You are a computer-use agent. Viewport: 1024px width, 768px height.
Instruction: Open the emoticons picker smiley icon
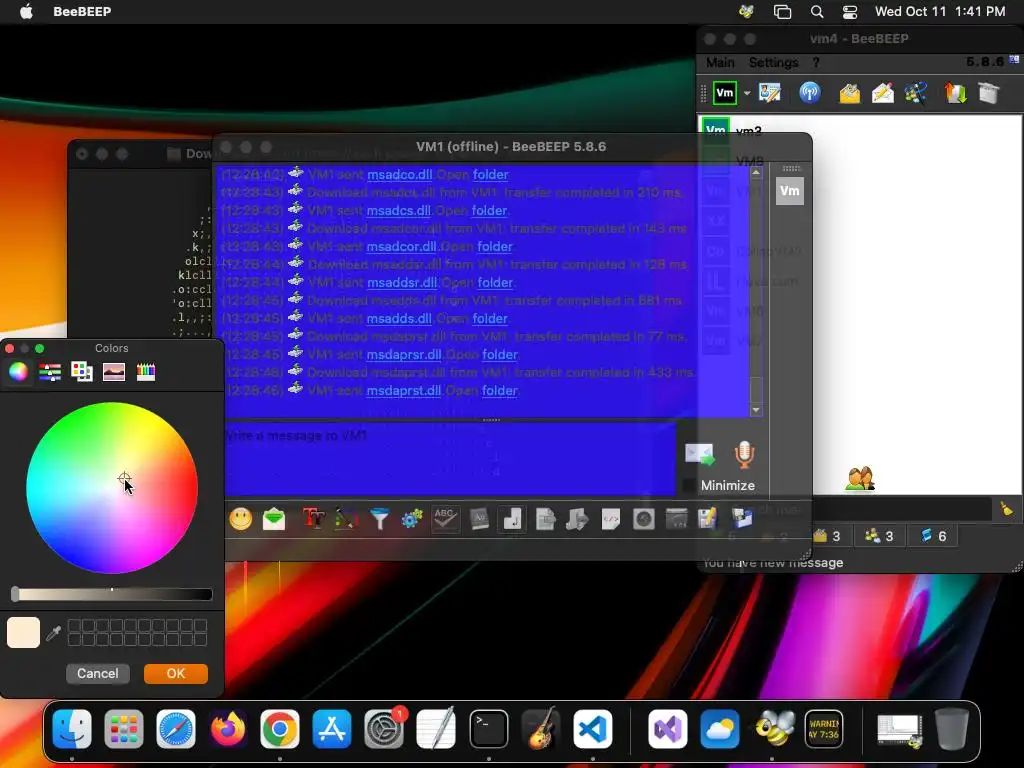(241, 519)
